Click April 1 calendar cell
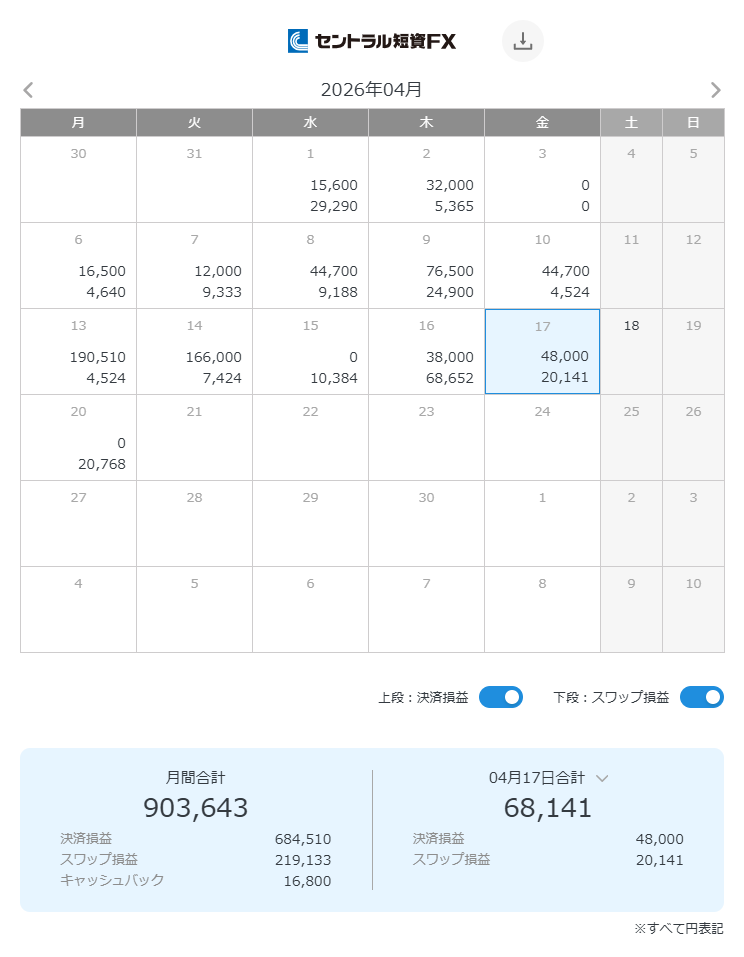The width and height of the screenshot is (744, 957). click(x=310, y=179)
